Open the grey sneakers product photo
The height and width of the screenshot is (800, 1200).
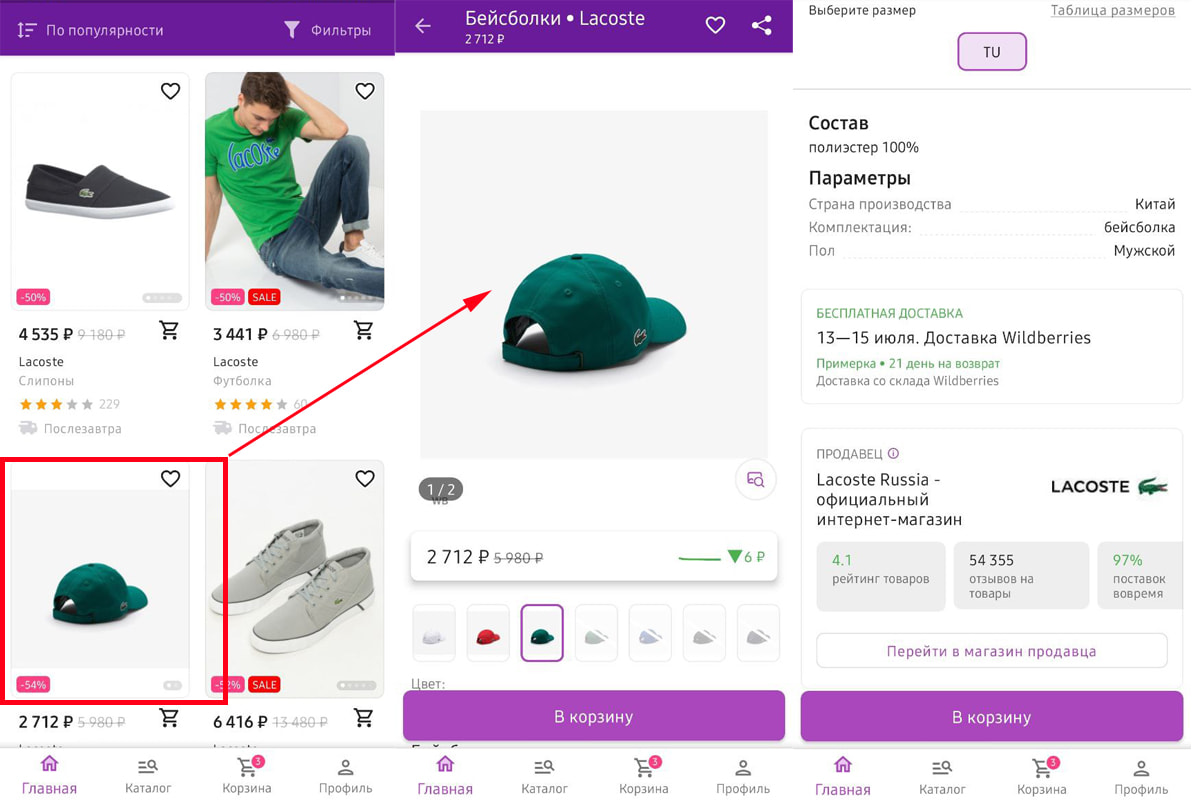pyautogui.click(x=295, y=579)
